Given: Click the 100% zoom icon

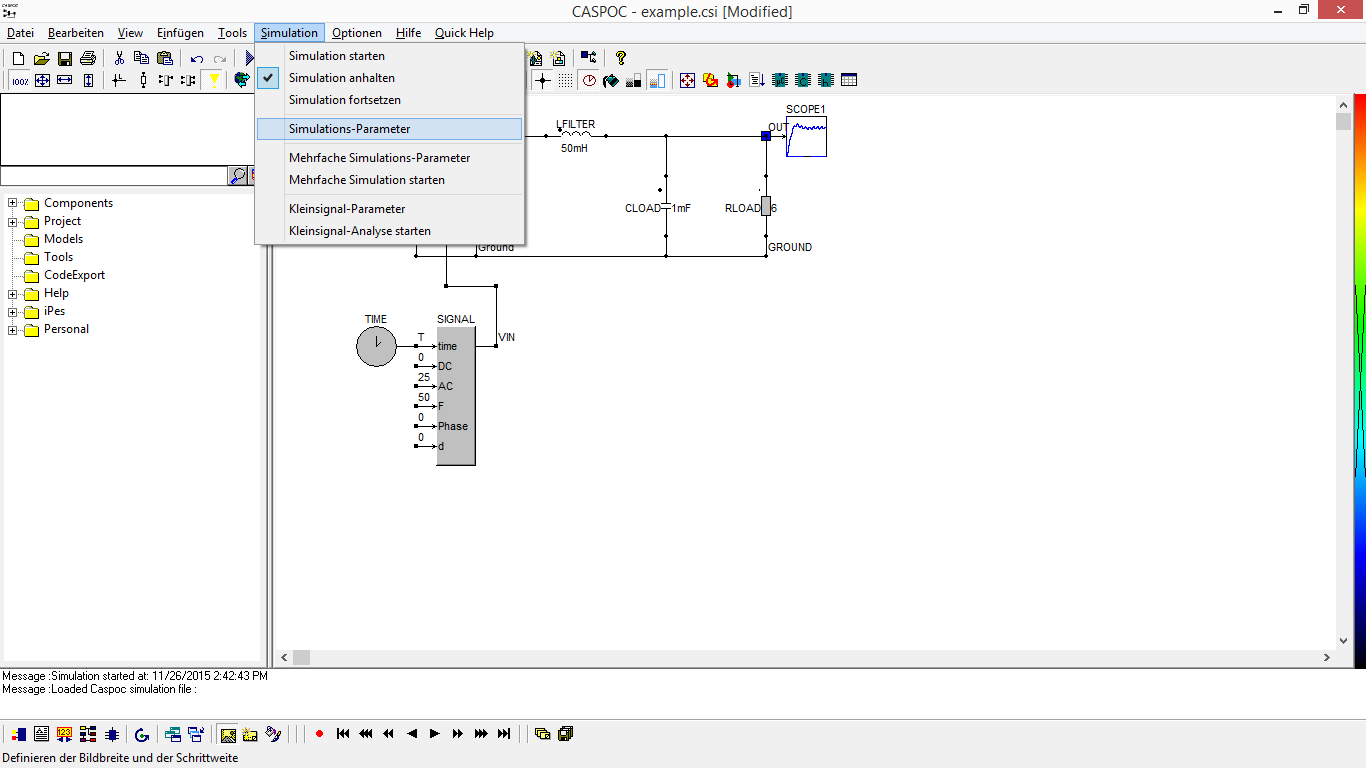Looking at the screenshot, I should 20,81.
